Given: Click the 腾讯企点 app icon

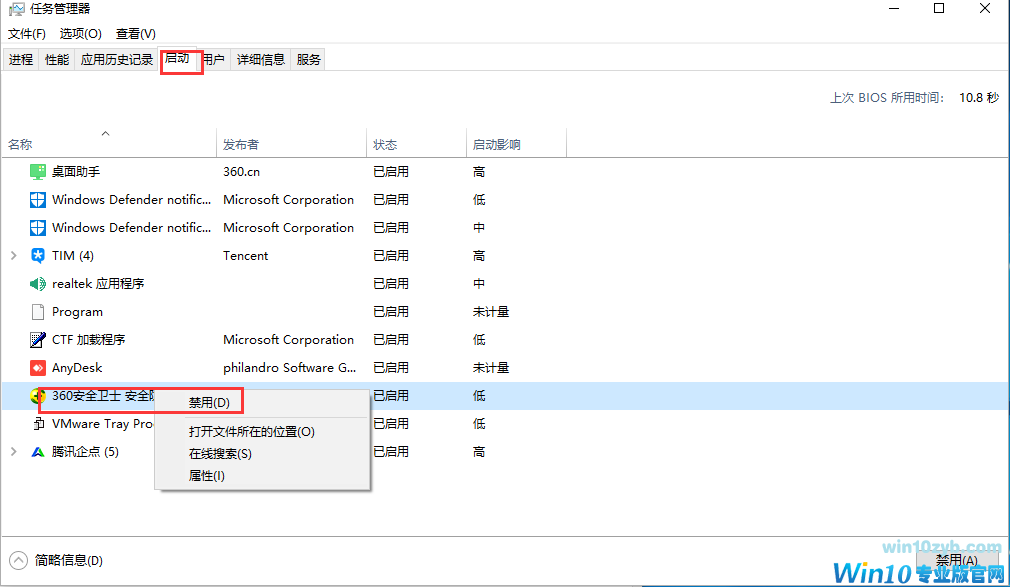Looking at the screenshot, I should click(x=36, y=451).
